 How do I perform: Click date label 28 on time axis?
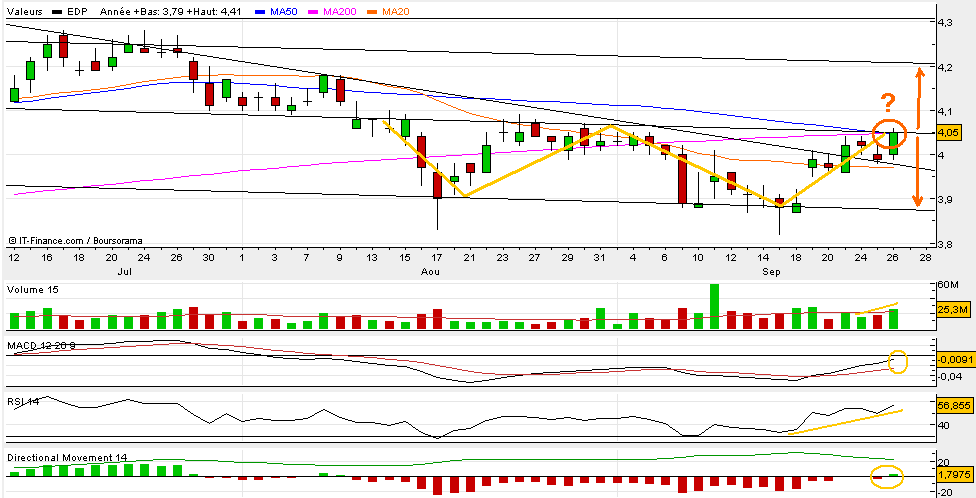[x=926, y=258]
